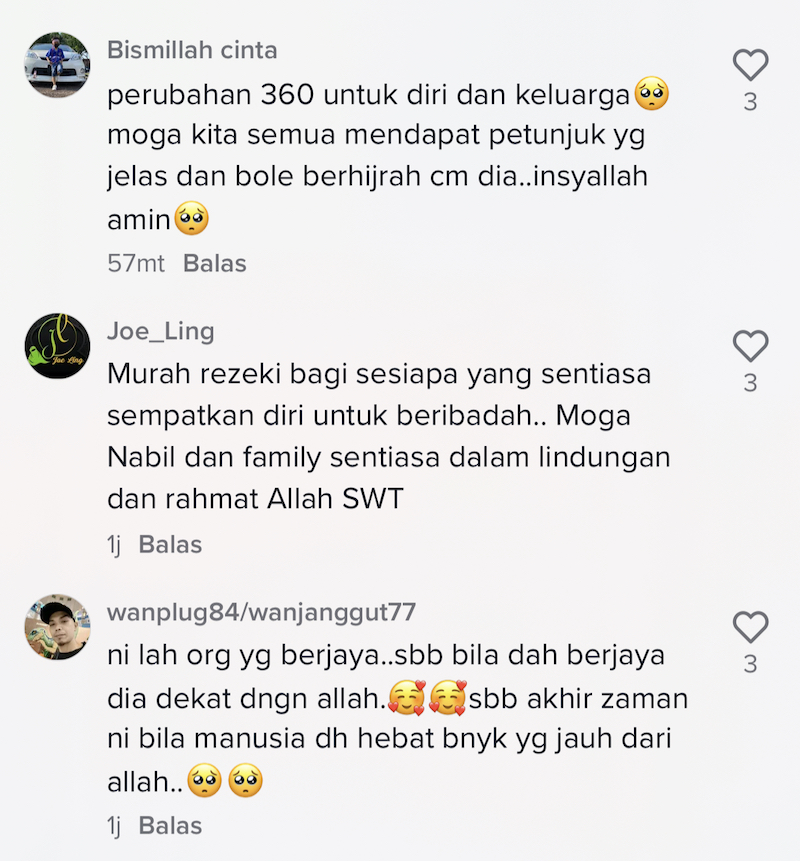Like the Bismillah cinta comment
The height and width of the screenshot is (861, 800).
750,65
